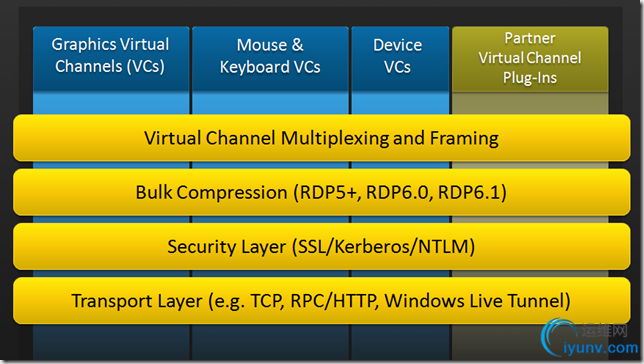Click the light blue strip under Device VCs
Viewport: 644px width, 364px height.
point(400,104)
